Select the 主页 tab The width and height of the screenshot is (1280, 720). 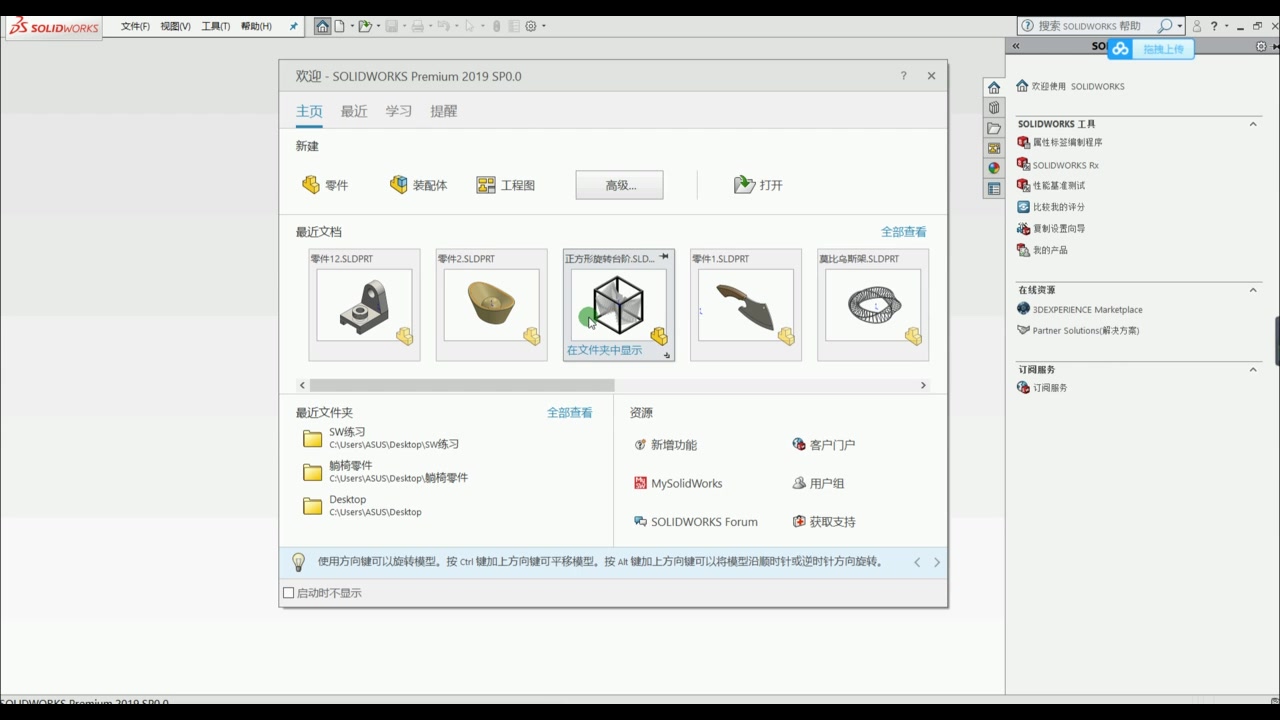(x=309, y=111)
